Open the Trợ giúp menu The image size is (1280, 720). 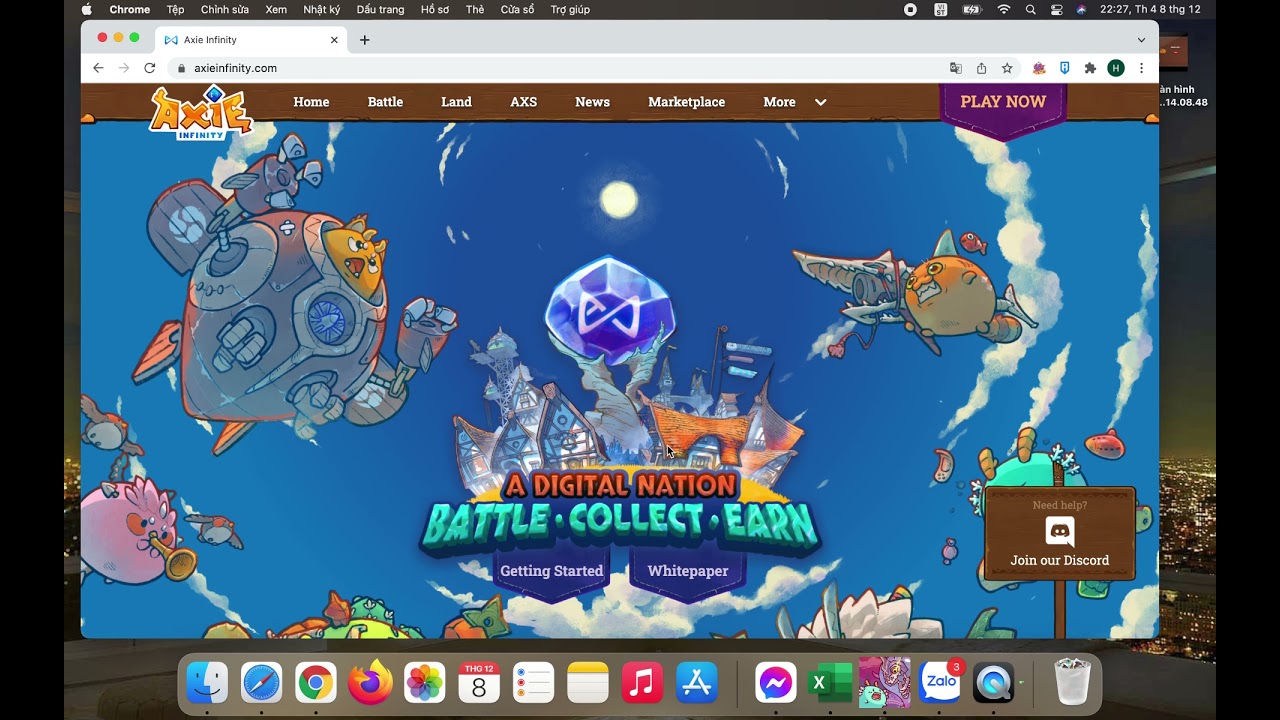click(x=570, y=9)
